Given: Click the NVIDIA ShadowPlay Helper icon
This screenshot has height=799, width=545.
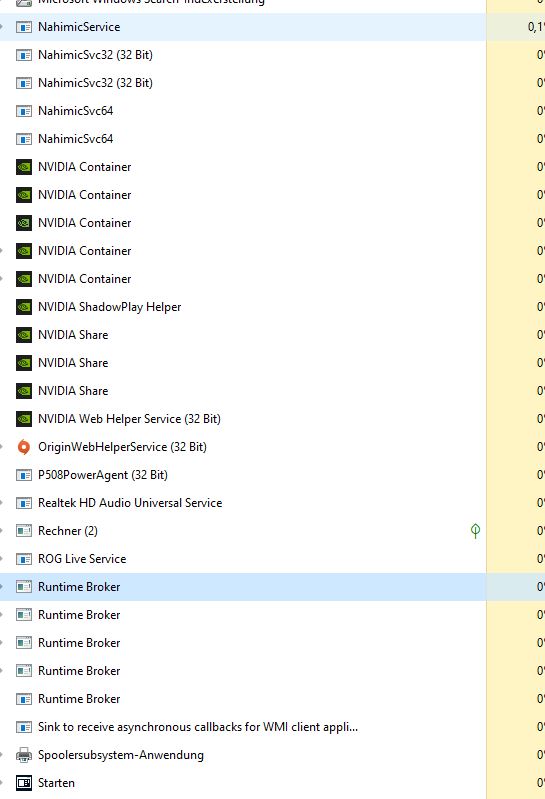Looking at the screenshot, I should pos(23,307).
